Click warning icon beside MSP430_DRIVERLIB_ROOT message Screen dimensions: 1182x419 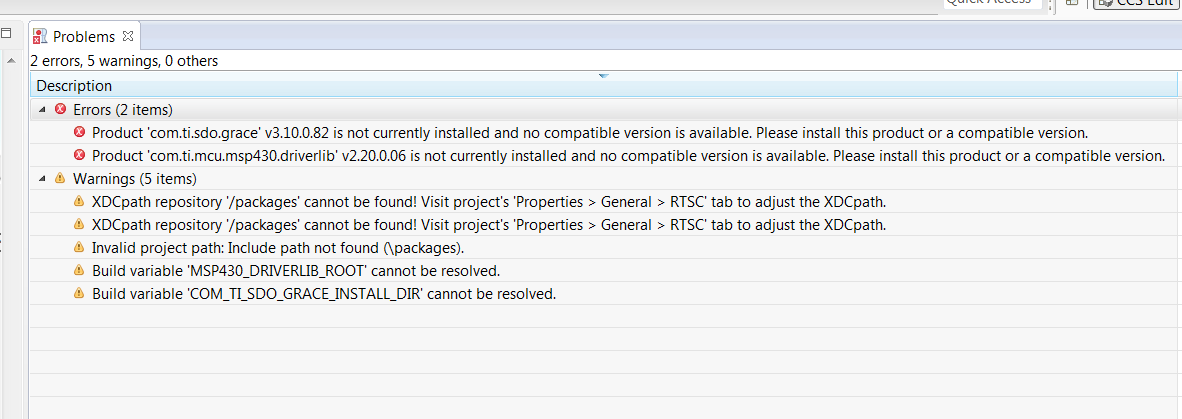click(79, 271)
